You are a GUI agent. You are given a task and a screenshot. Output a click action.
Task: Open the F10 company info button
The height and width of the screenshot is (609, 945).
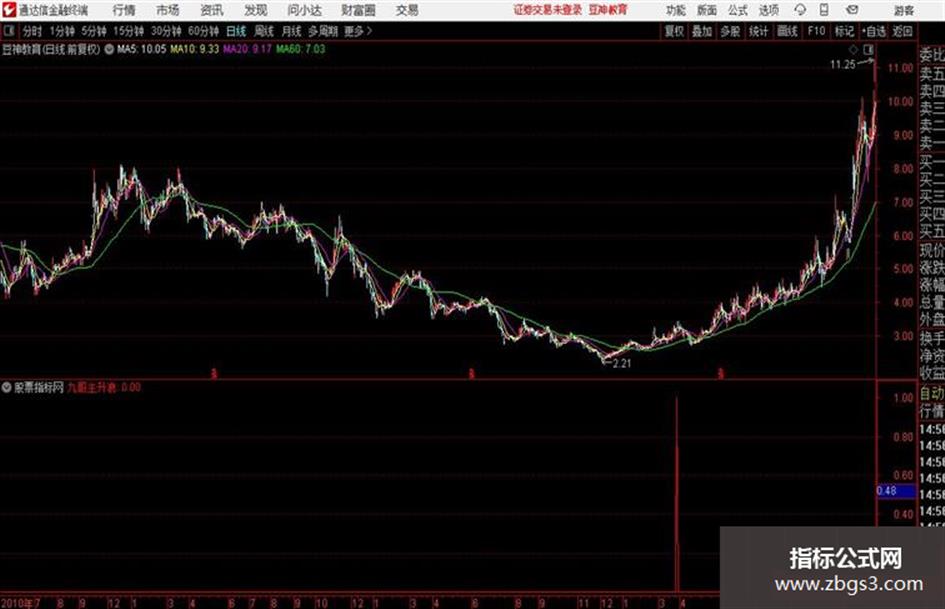click(x=816, y=31)
